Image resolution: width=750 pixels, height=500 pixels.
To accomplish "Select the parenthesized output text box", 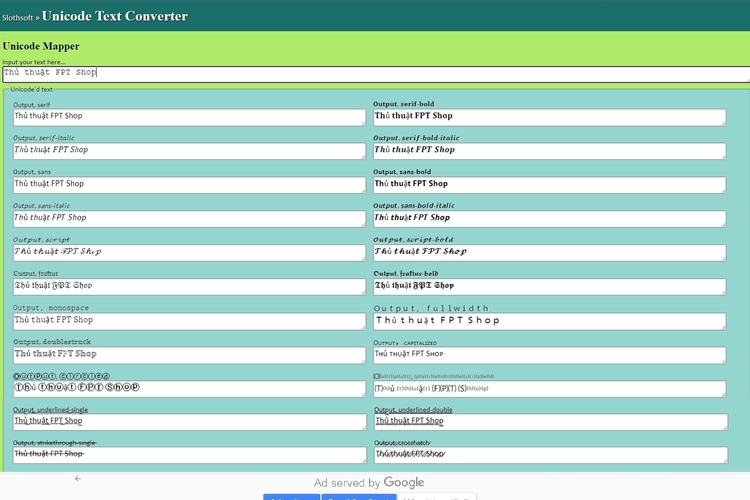I will pyautogui.click(x=550, y=389).
